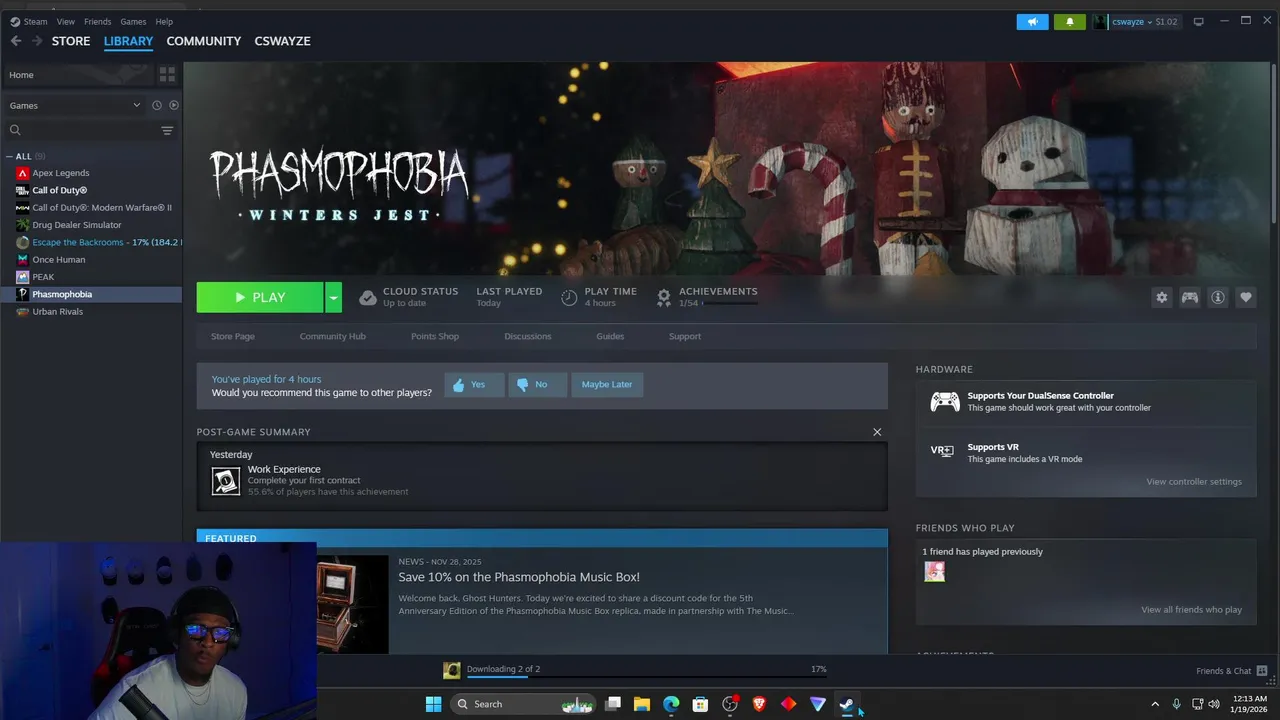Open Brave browser from taskbar
The width and height of the screenshot is (1280, 720).
[x=759, y=704]
